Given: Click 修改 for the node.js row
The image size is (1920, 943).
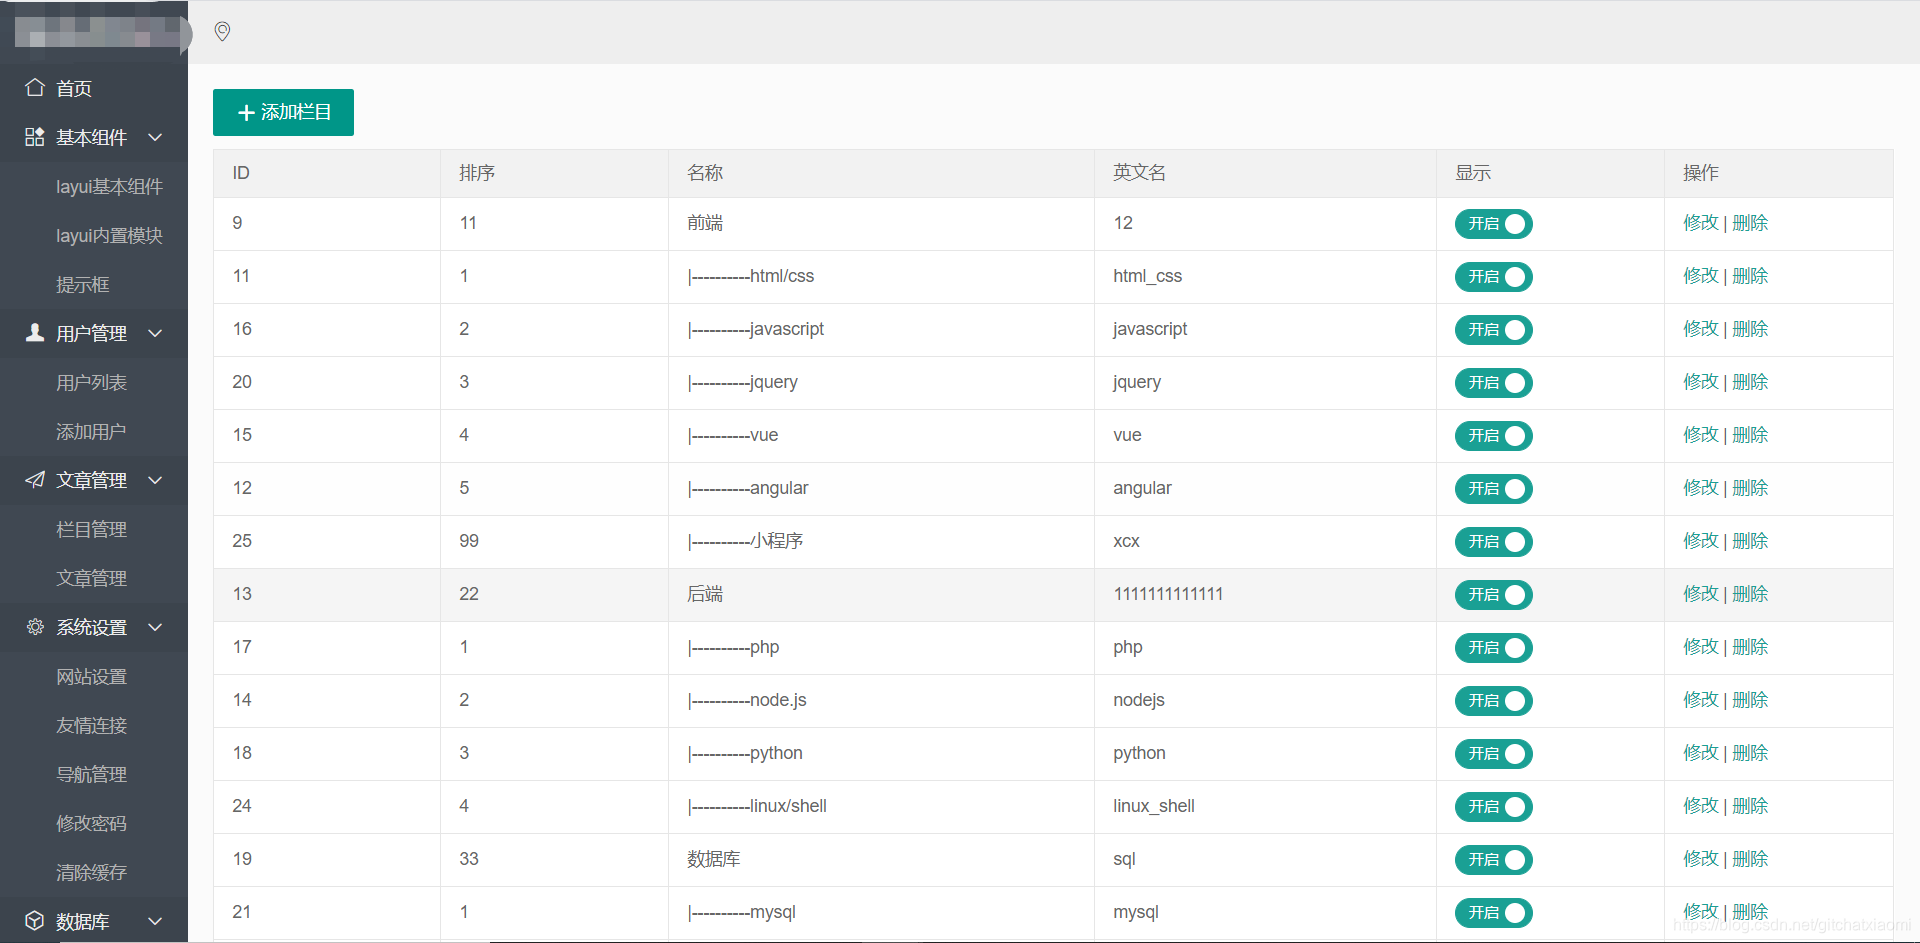Looking at the screenshot, I should click(x=1700, y=700).
